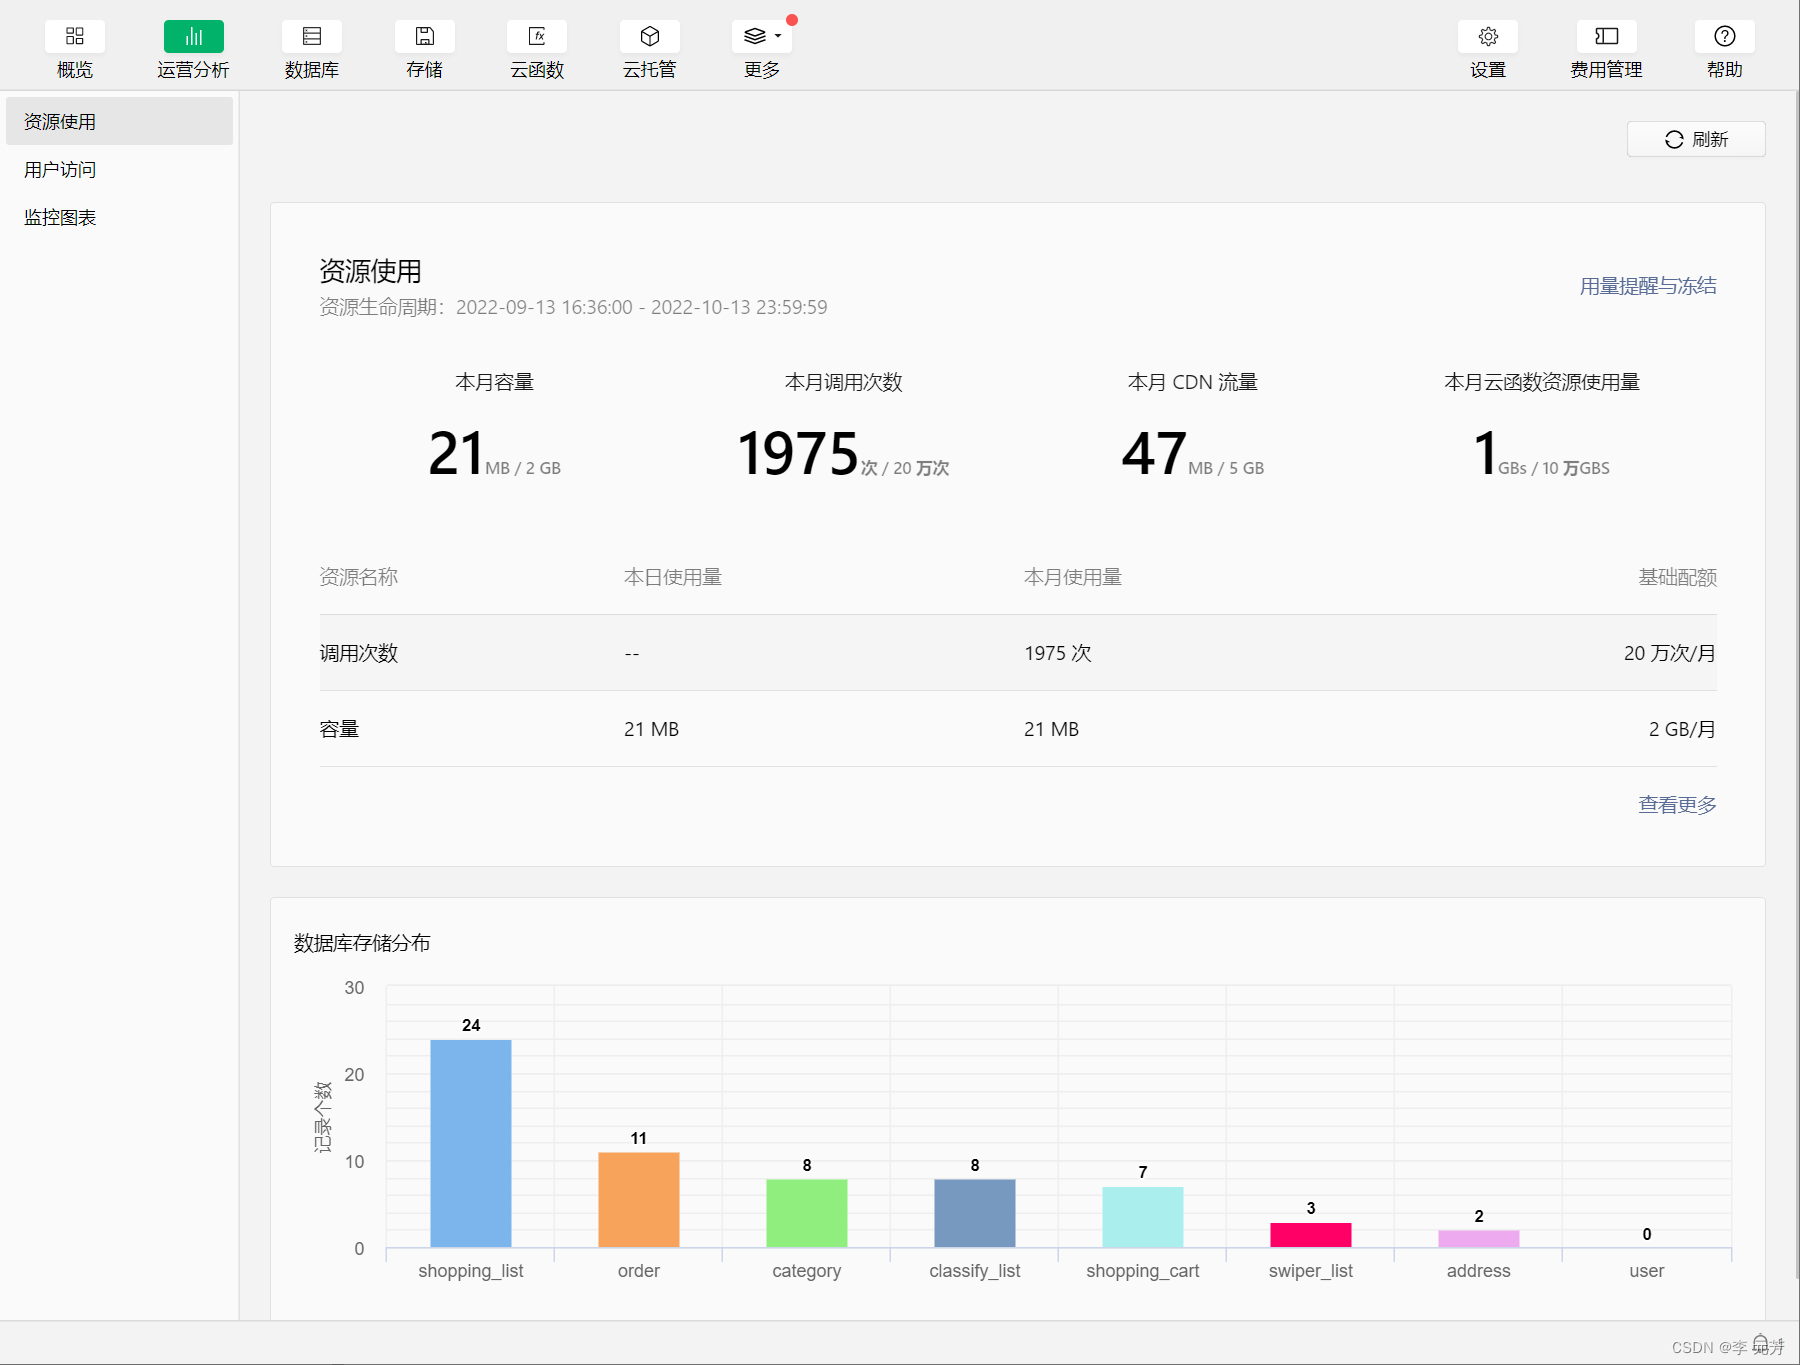Click the cyan shopping_cart bar
Screen dimensions: 1800x1365
click(x=1143, y=1217)
